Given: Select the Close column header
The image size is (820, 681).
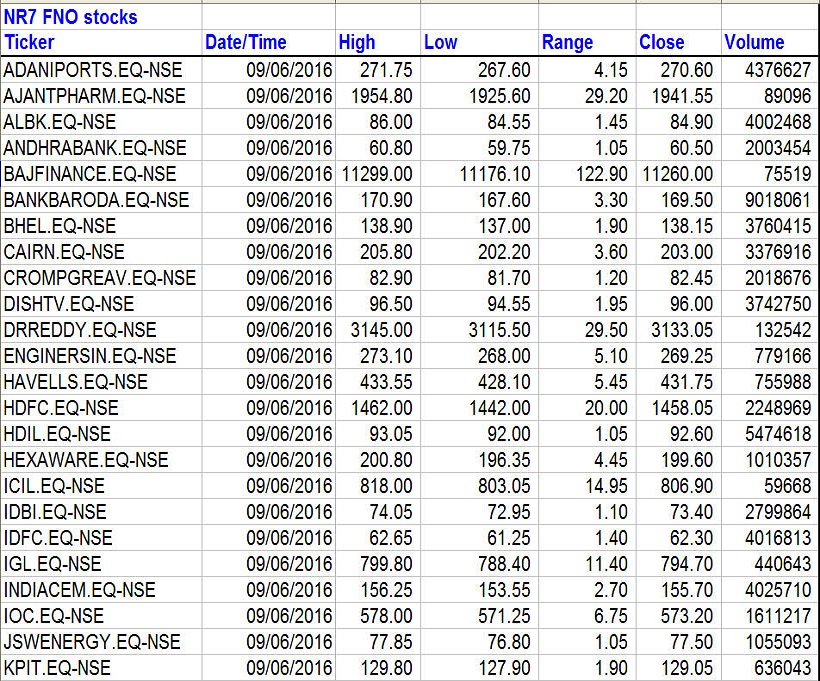Looking at the screenshot, I should tap(661, 42).
